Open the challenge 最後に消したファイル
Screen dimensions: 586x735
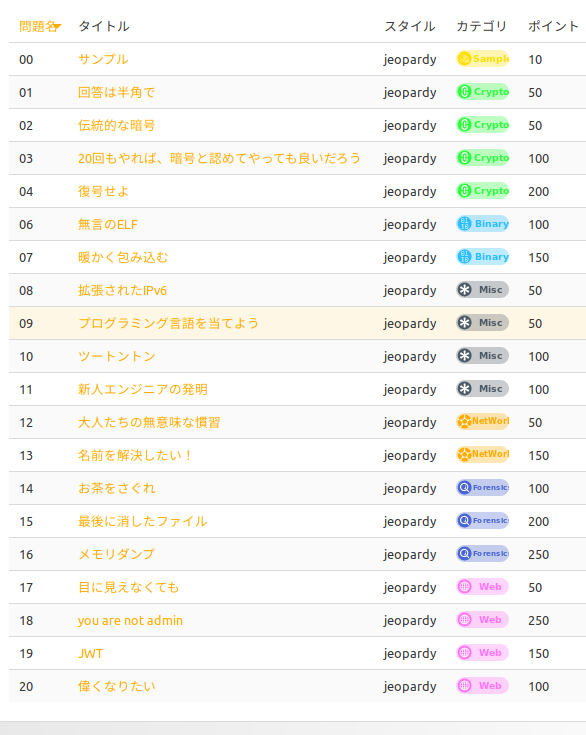point(143,521)
